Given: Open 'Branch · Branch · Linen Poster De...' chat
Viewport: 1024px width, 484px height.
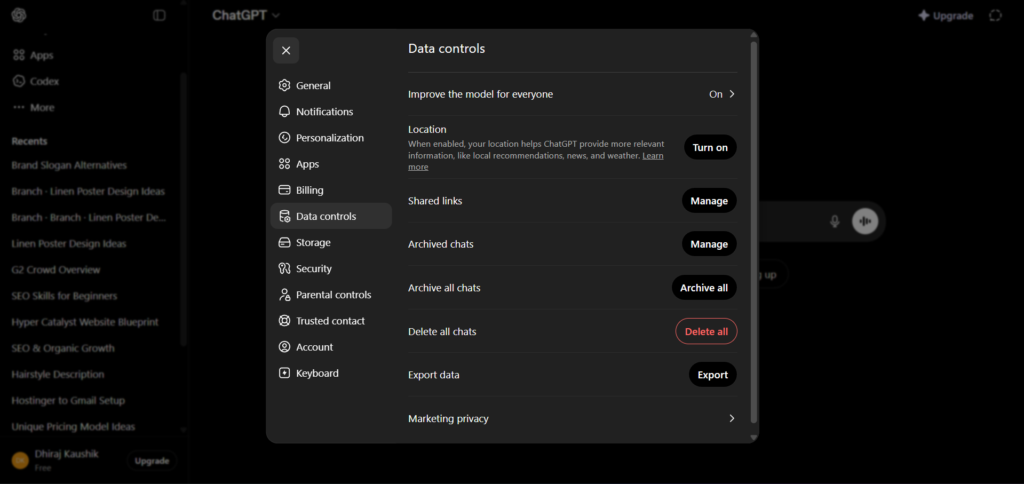Looking at the screenshot, I should click(x=91, y=218).
